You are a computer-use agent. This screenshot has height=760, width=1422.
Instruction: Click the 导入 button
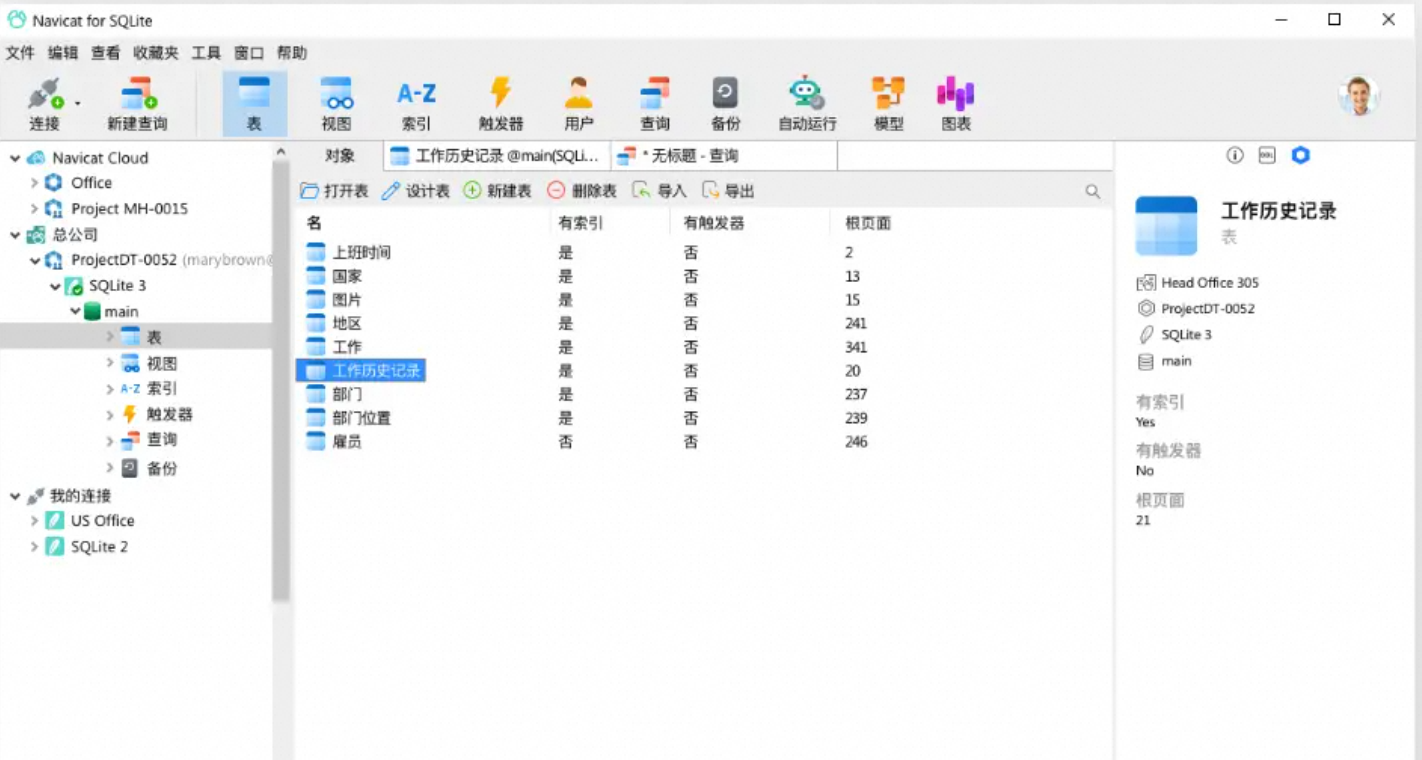pos(660,191)
